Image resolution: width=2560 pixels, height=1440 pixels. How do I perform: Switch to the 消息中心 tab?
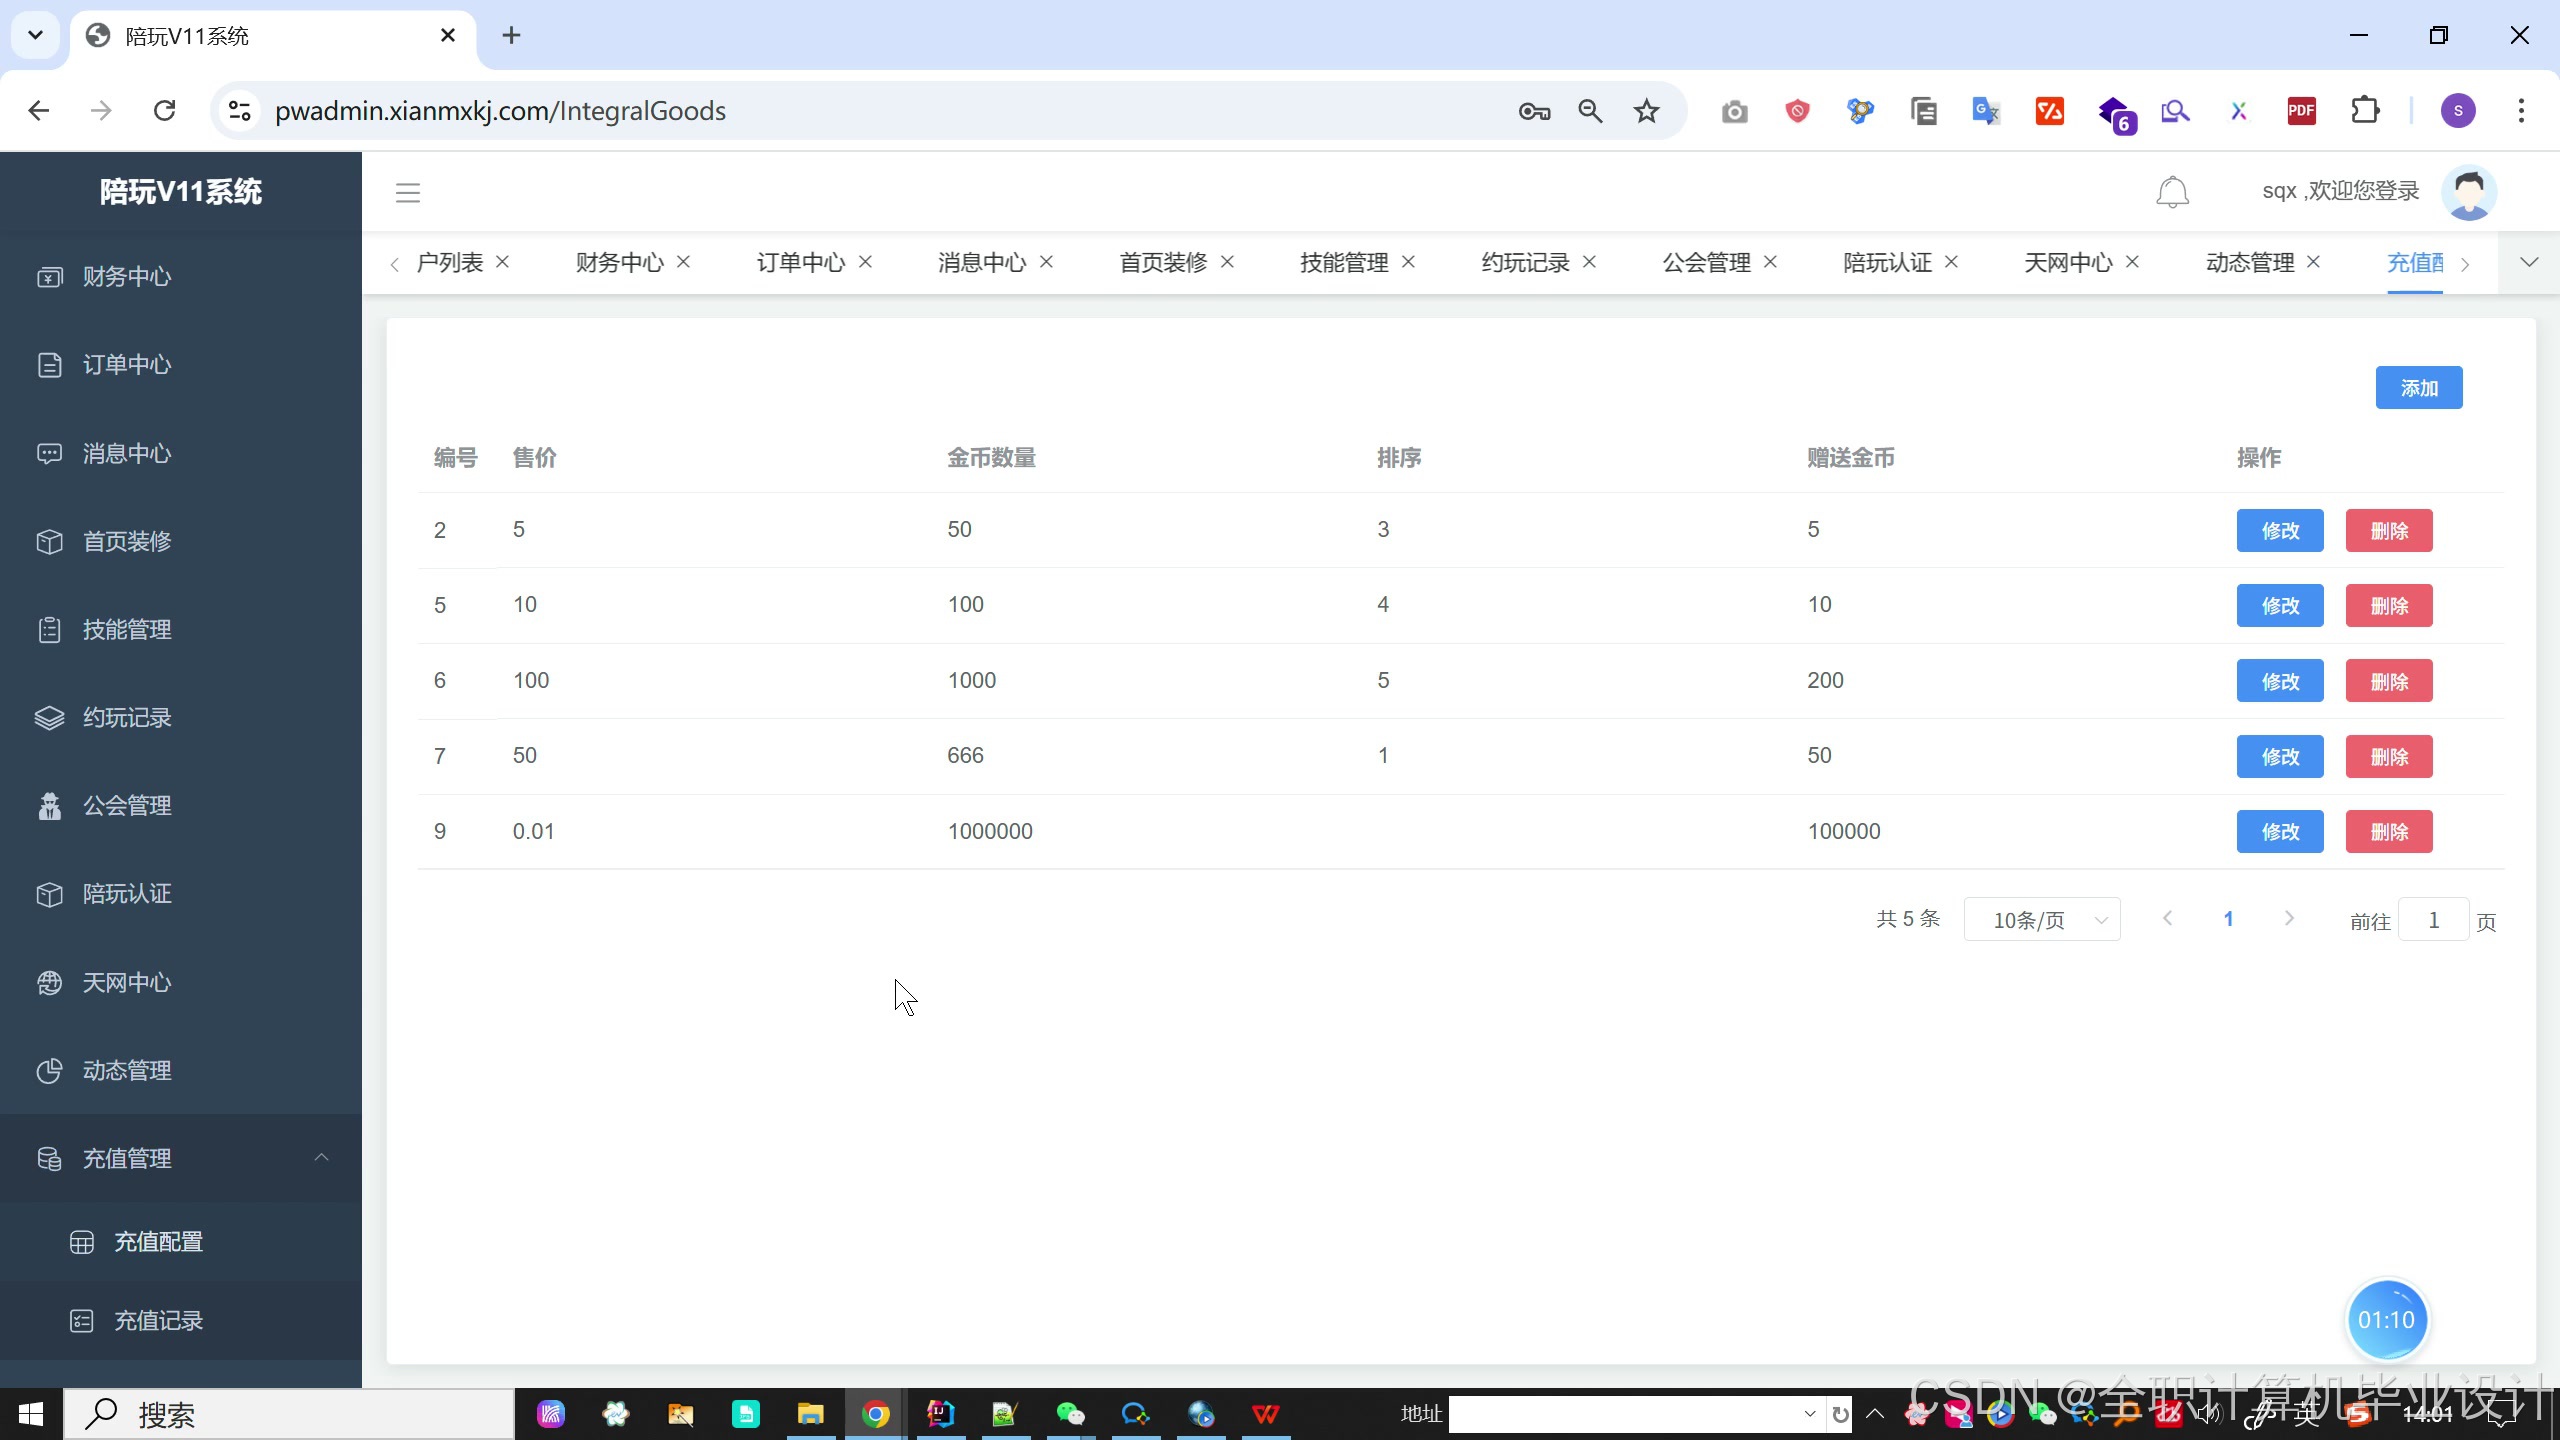[981, 262]
